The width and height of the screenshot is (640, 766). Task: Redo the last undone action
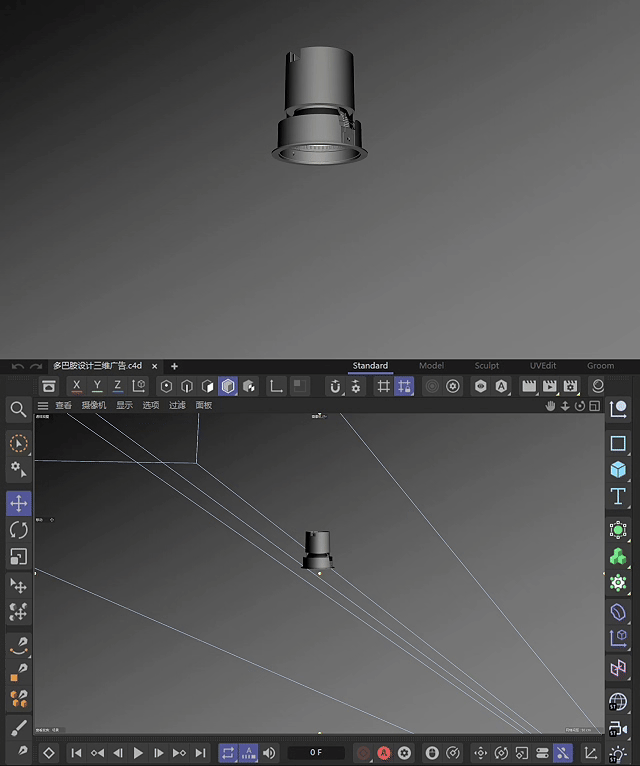click(x=36, y=366)
